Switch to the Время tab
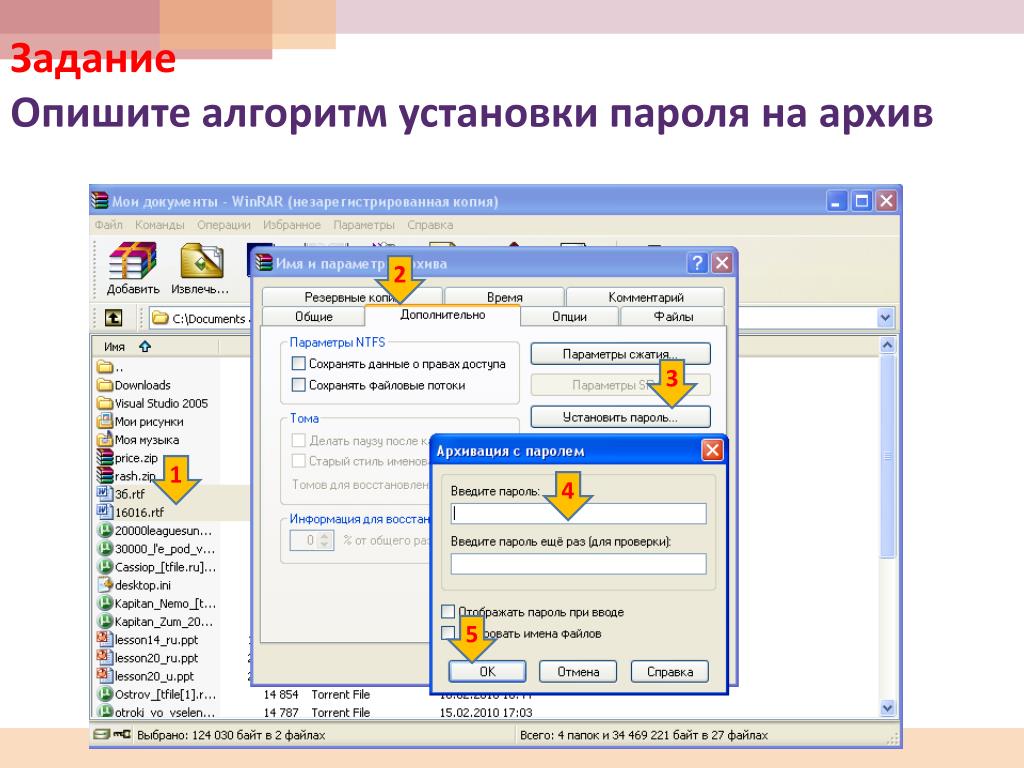Screen dimensions: 1024x768 pyautogui.click(x=504, y=296)
